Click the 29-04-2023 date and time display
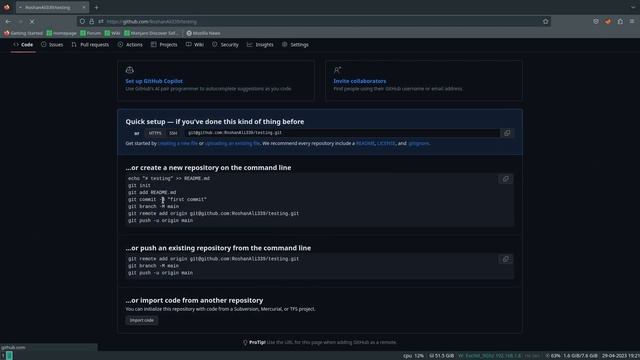The image size is (640, 360). (620, 356)
